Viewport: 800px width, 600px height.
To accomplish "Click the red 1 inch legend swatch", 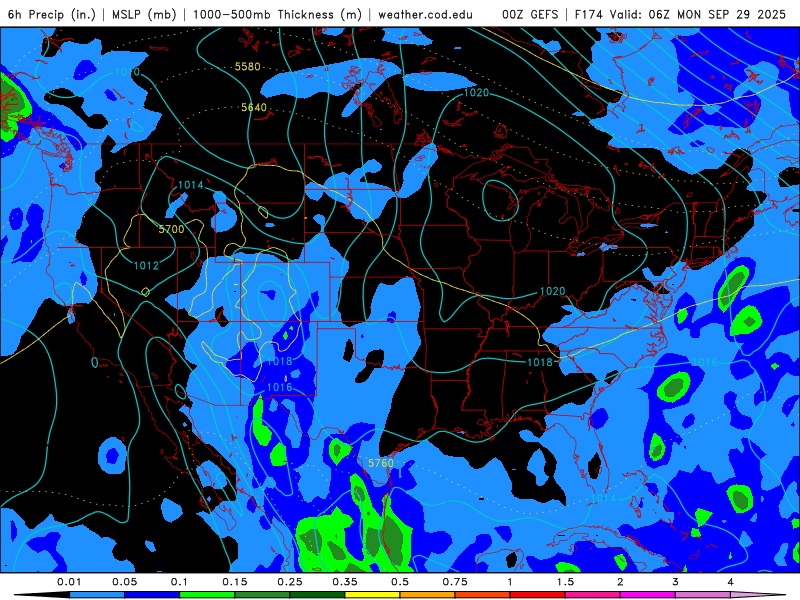I will [x=538, y=595].
